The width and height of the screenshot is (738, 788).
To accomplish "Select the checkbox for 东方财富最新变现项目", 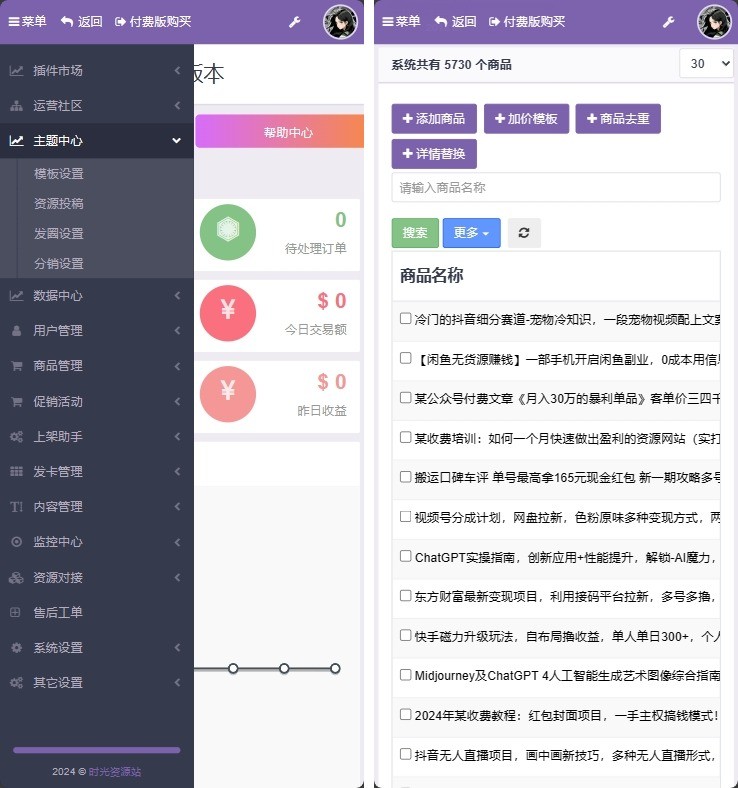I will tap(406, 596).
